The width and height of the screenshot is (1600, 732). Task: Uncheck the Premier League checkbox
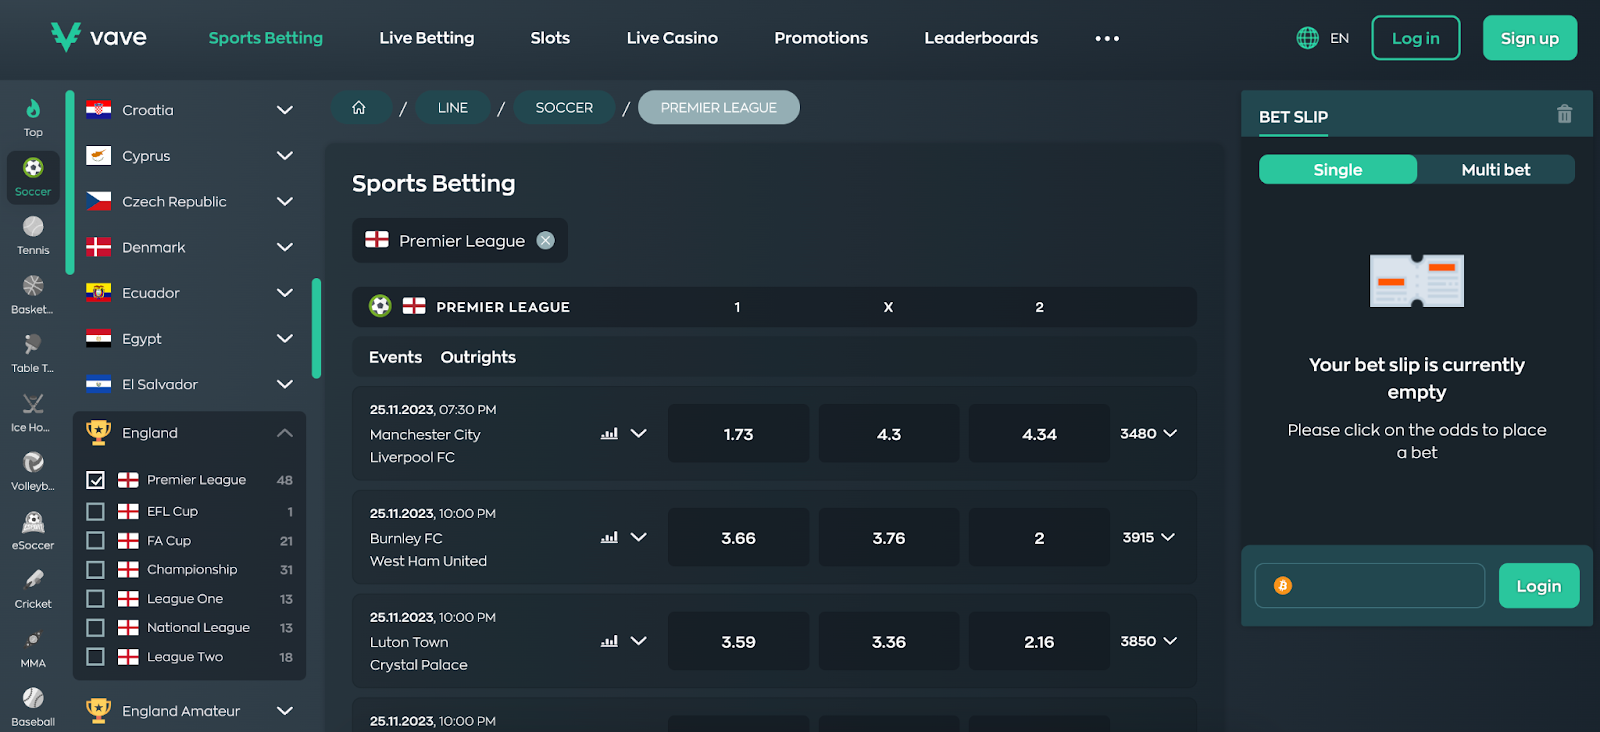[95, 480]
